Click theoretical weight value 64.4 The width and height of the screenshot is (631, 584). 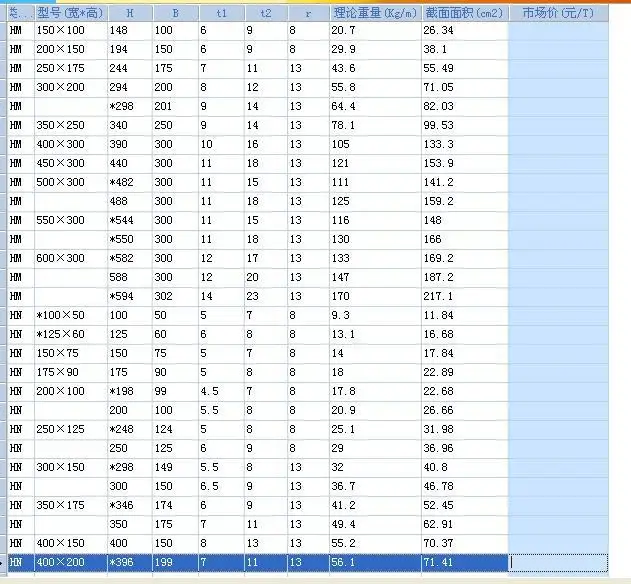pos(343,106)
